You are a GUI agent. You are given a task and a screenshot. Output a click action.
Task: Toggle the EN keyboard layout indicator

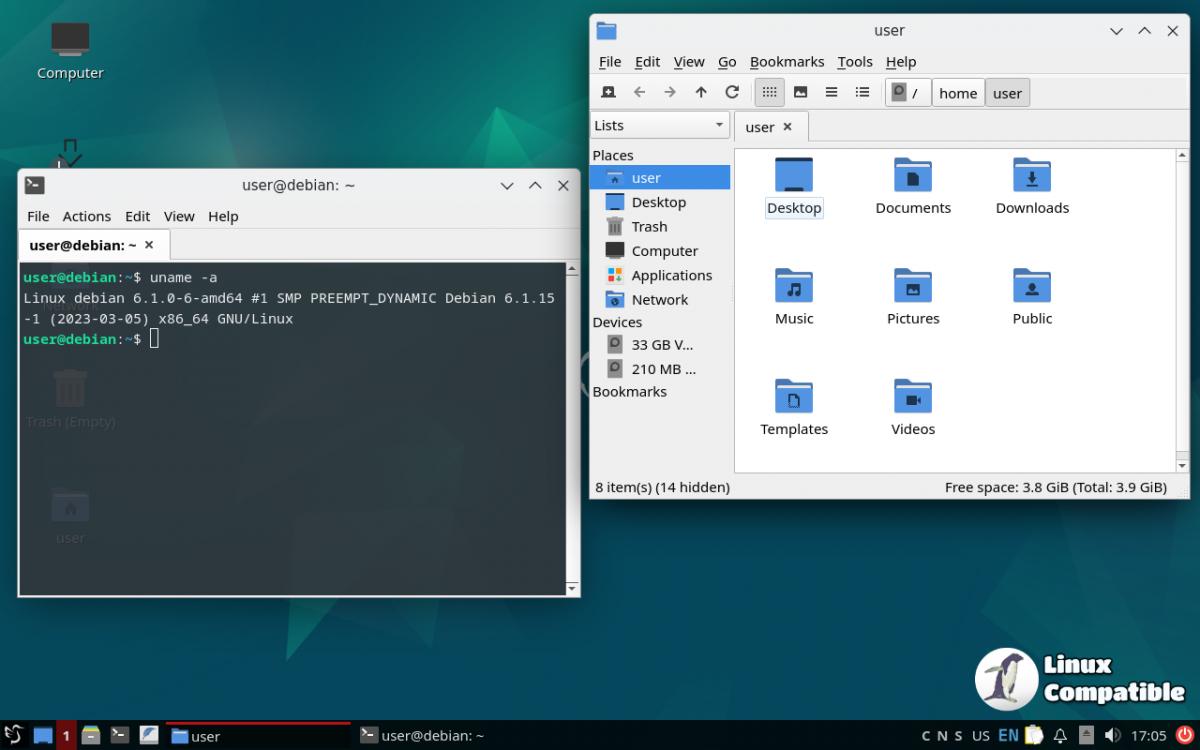click(1008, 736)
